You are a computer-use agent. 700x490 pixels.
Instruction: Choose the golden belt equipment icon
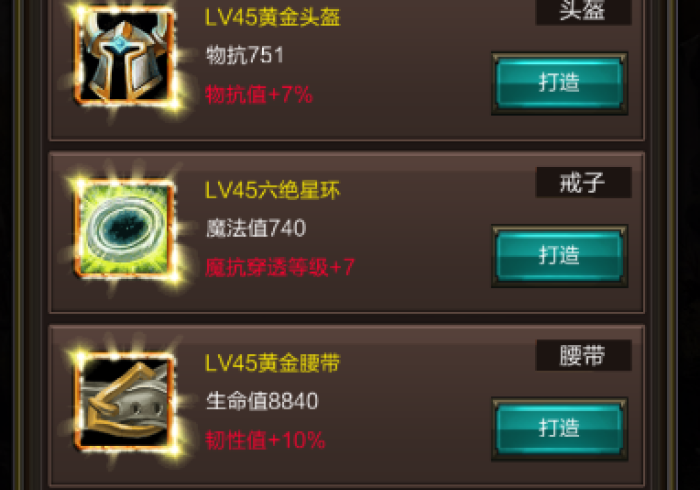125,400
